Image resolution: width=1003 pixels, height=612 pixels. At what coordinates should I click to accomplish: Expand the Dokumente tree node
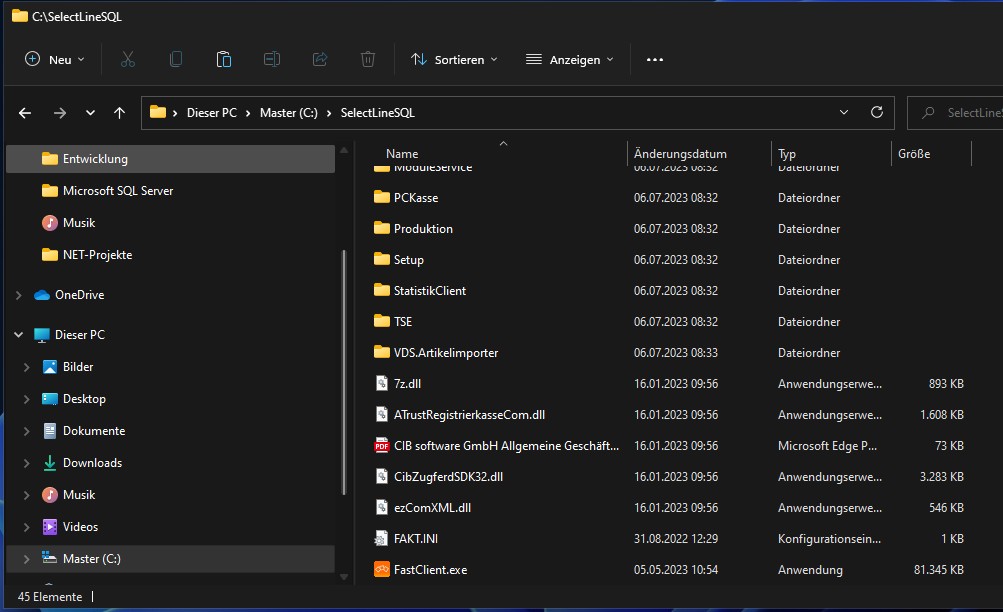point(26,431)
